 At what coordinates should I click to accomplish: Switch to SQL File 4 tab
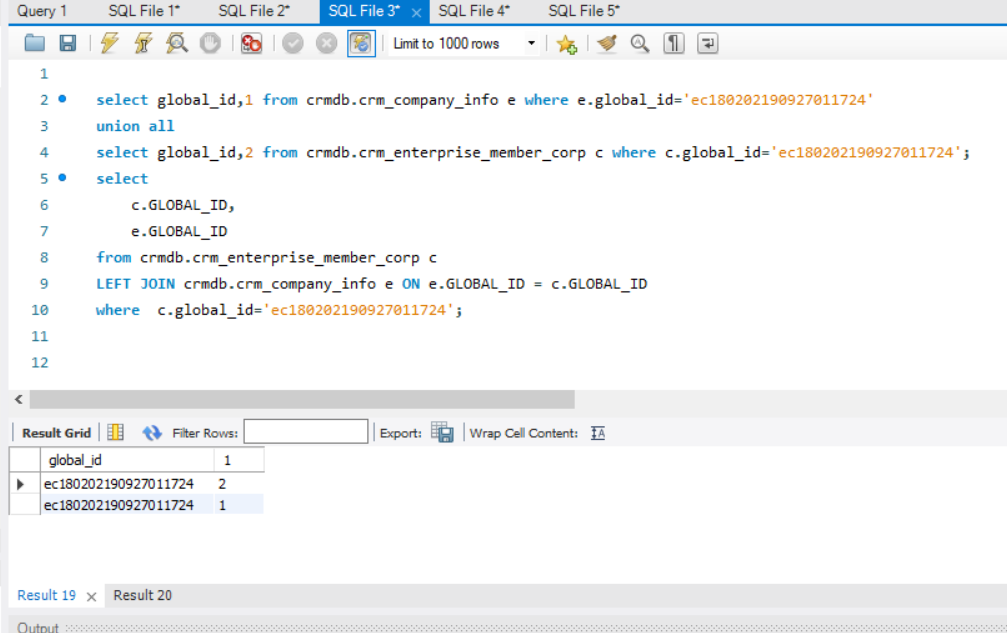(474, 11)
